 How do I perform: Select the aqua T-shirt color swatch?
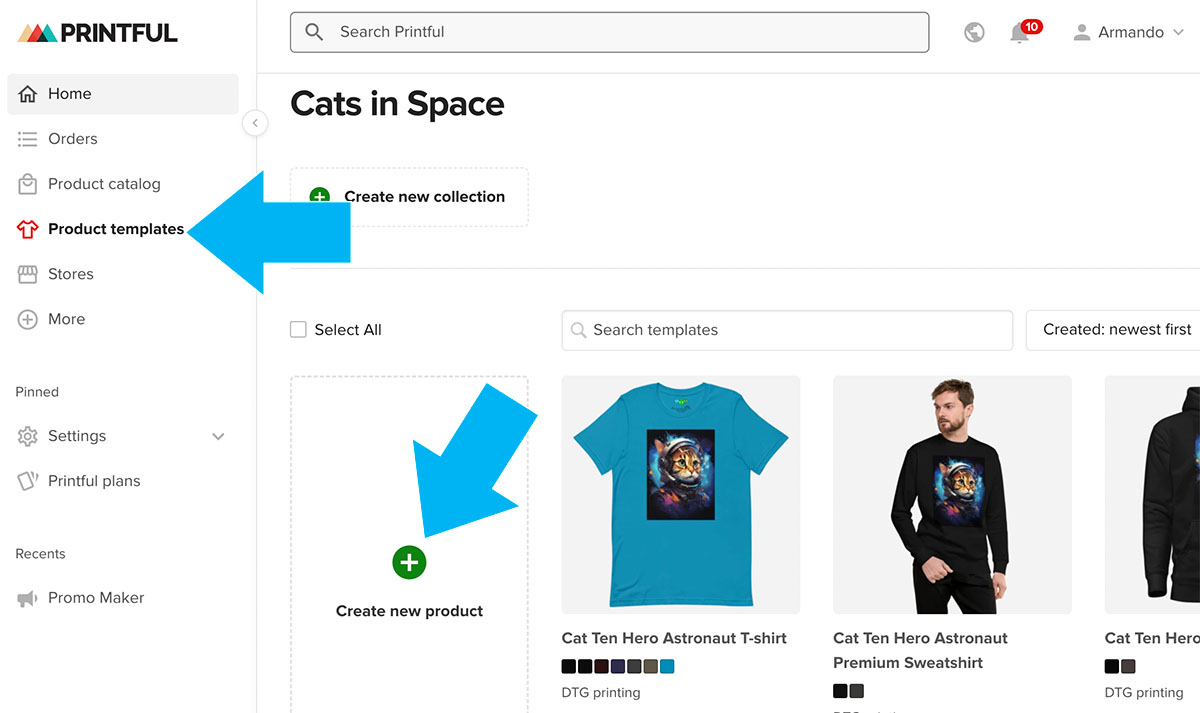[667, 666]
